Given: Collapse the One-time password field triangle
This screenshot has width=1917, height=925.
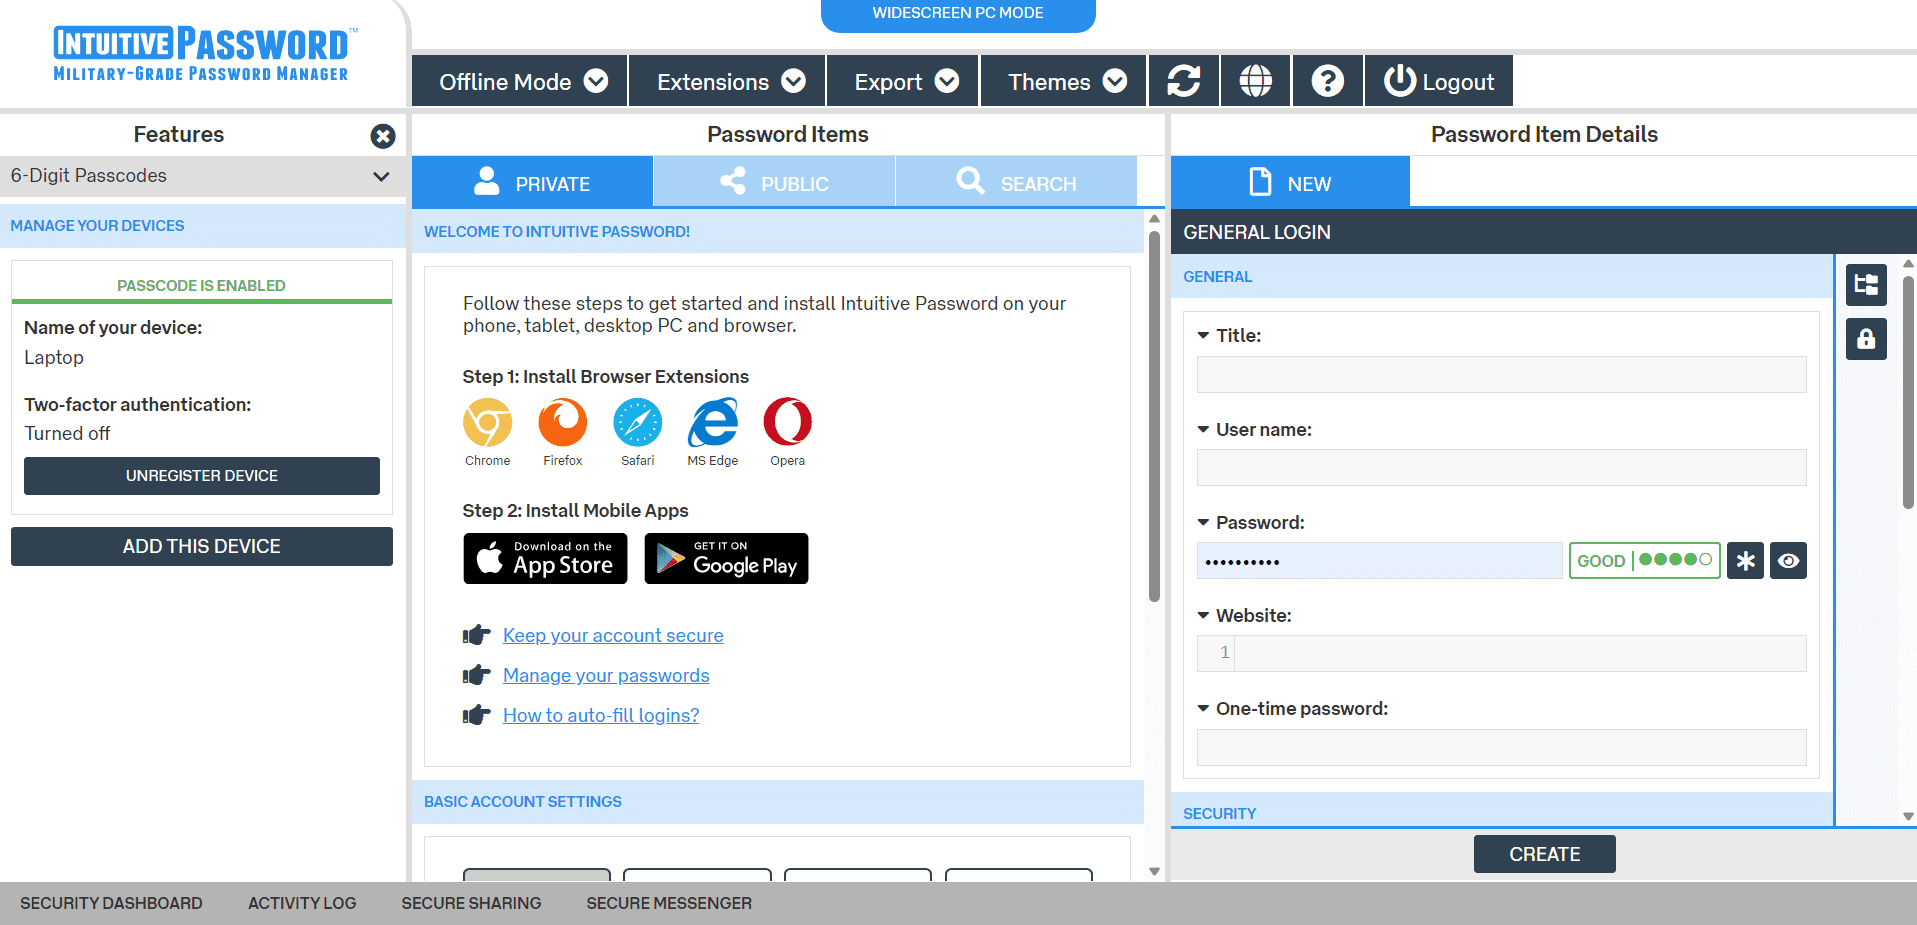Looking at the screenshot, I should click(1203, 709).
